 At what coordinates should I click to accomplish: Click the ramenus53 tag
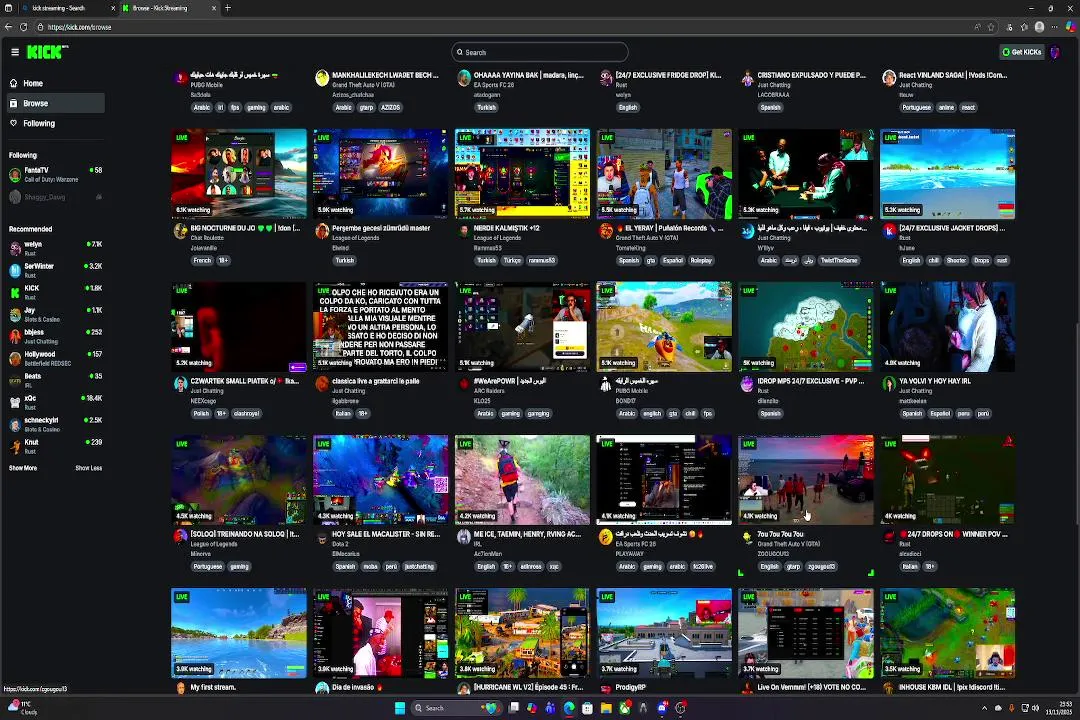[542, 260]
